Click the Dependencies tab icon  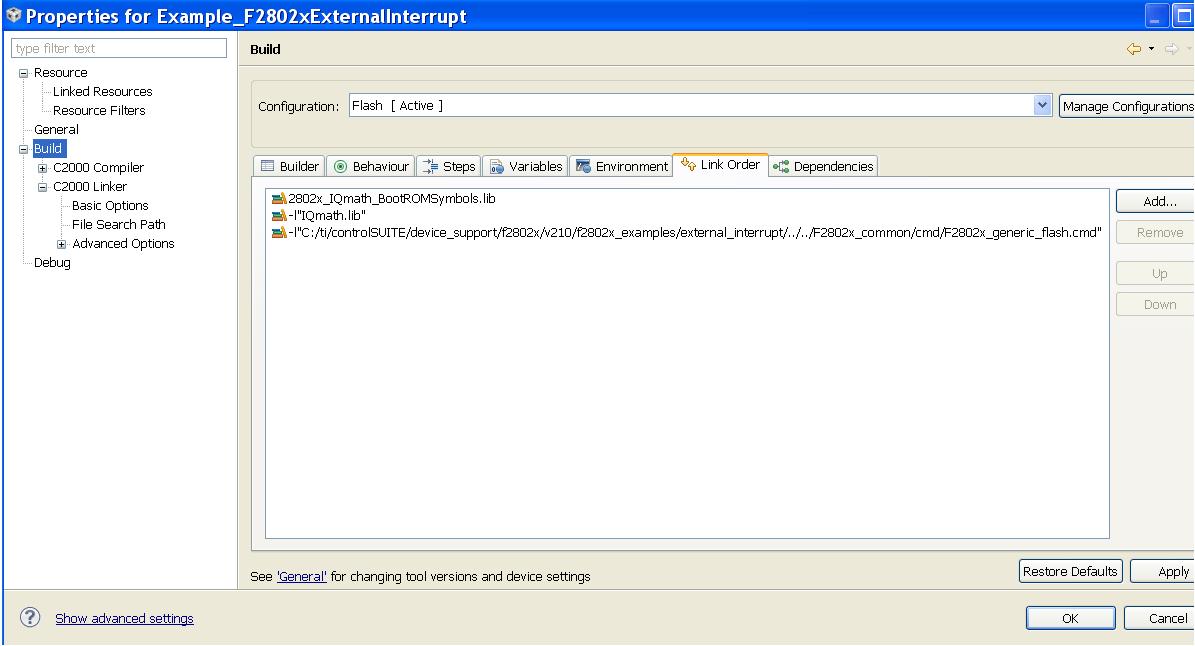(x=782, y=166)
